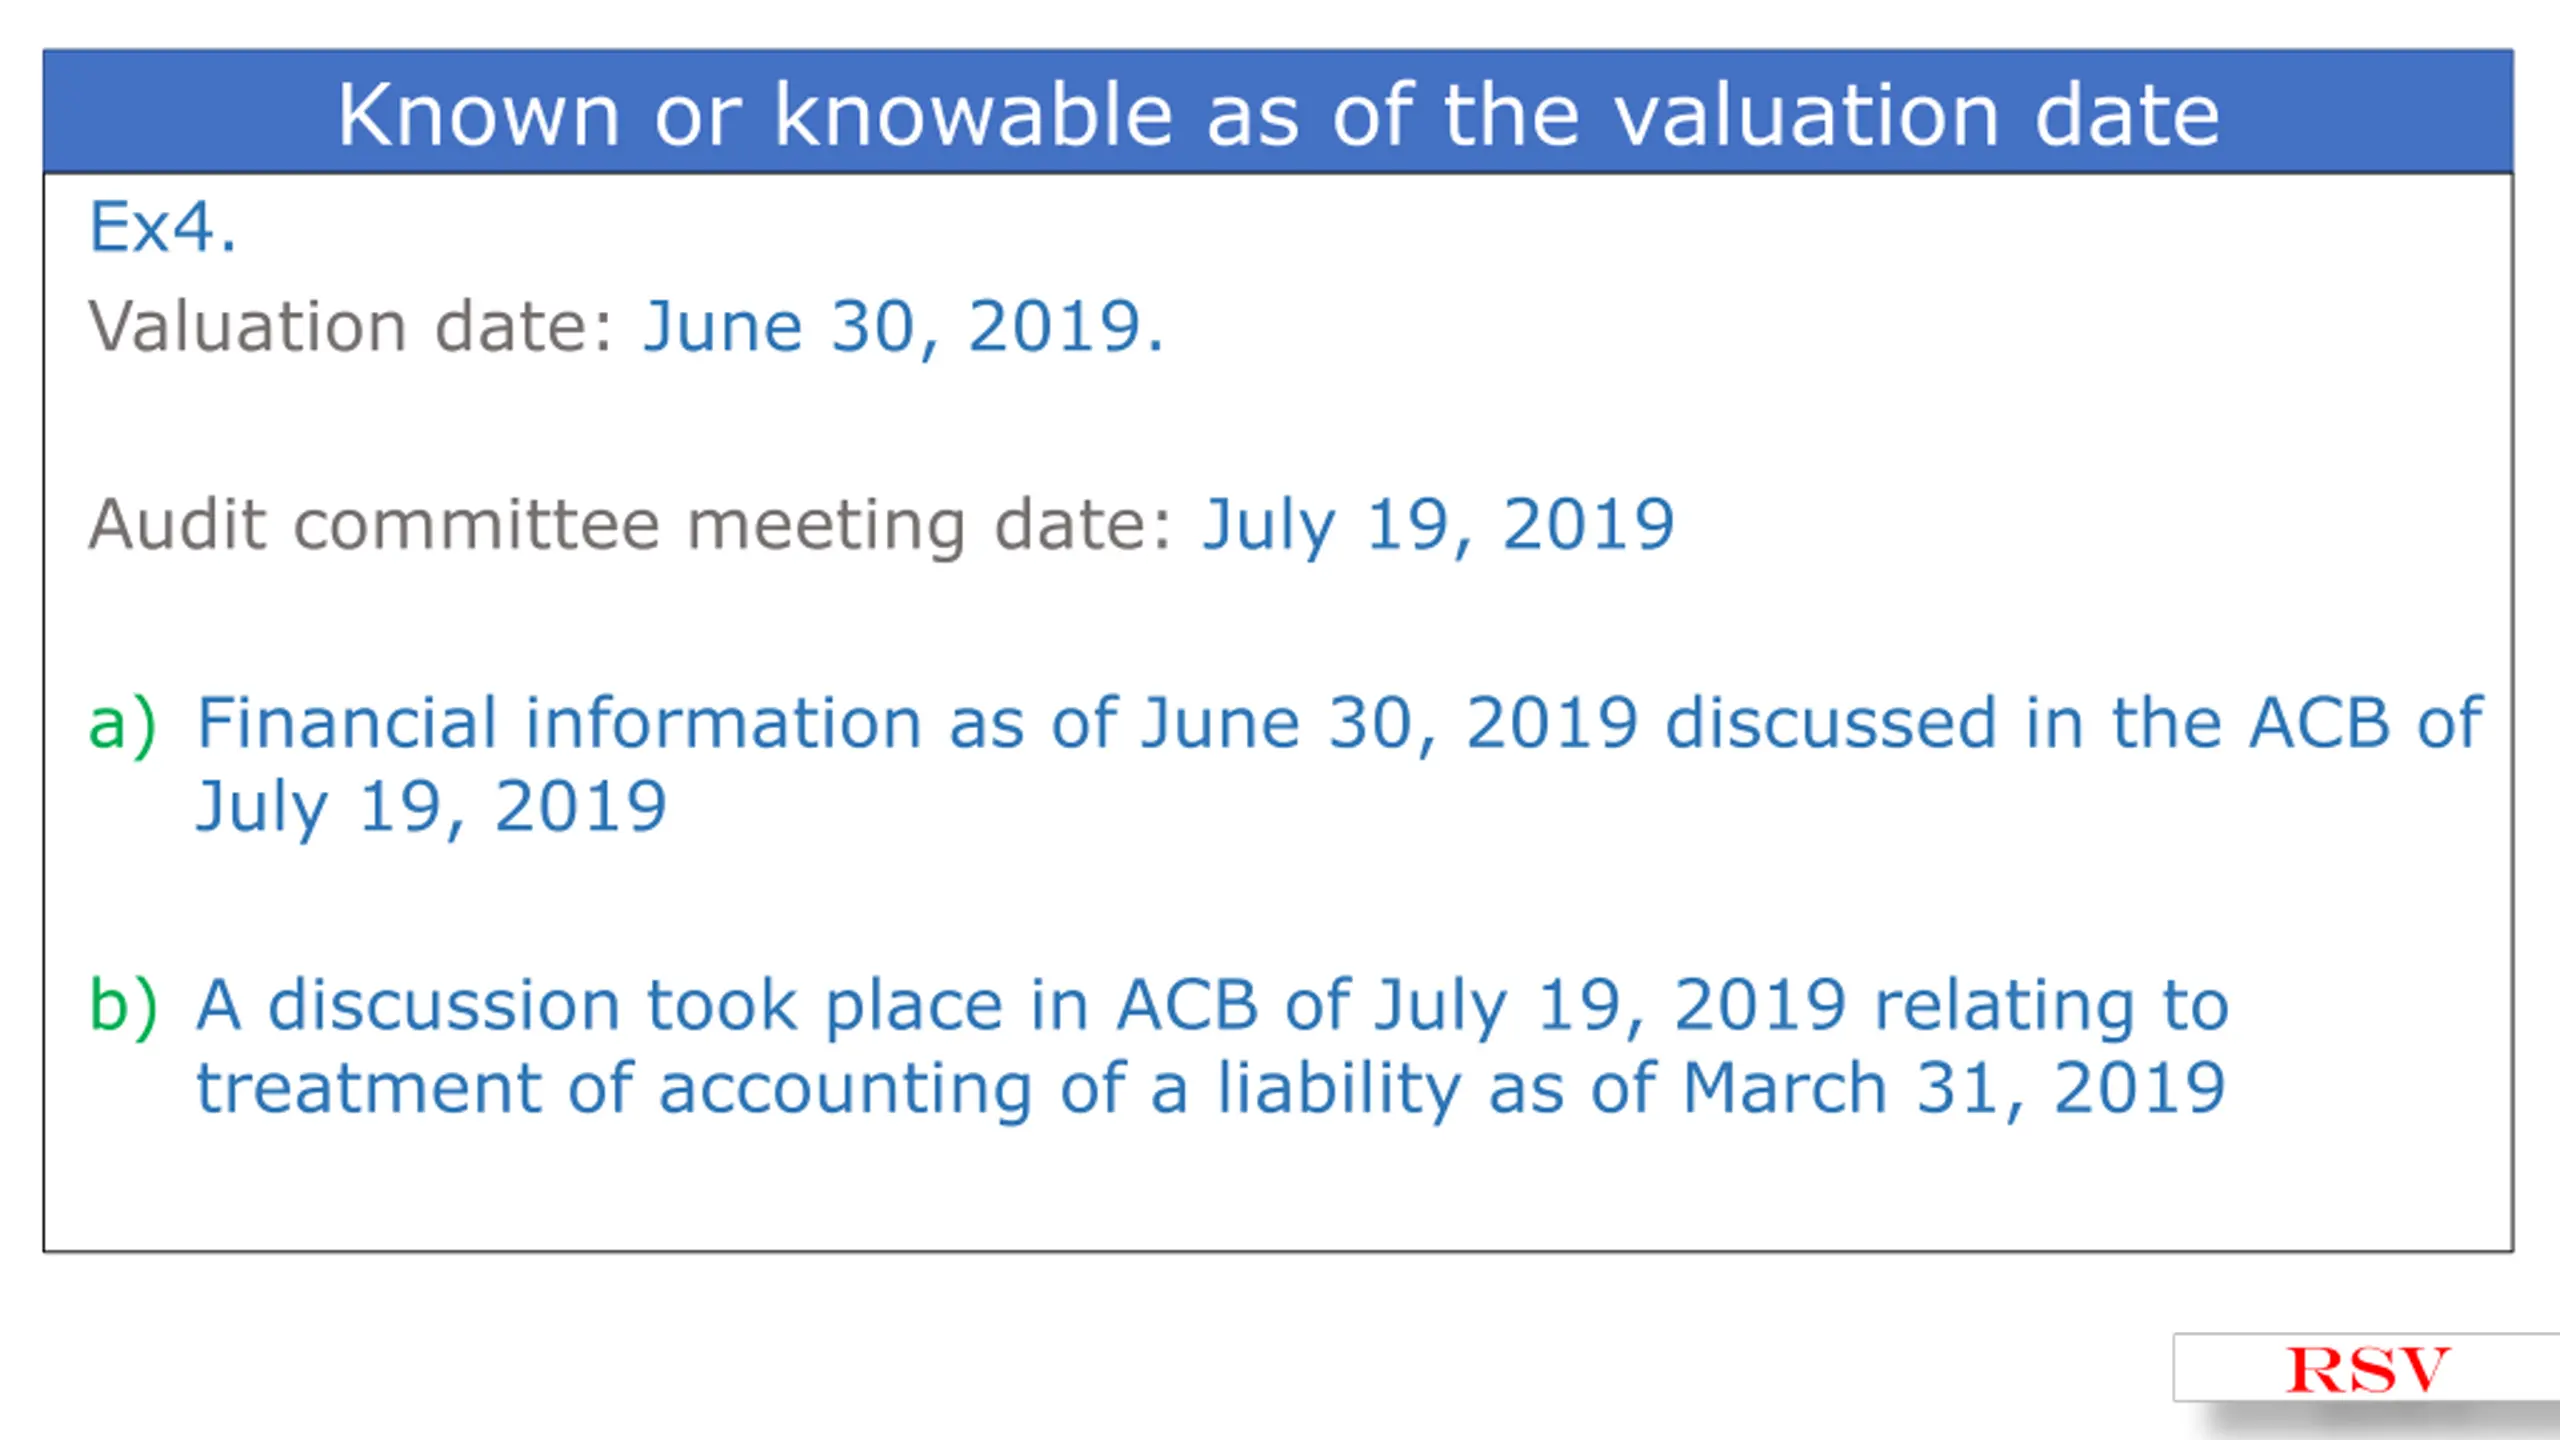Click the July 19, 2019 audit meeting date
The height and width of the screenshot is (1440, 2560).
point(1438,525)
